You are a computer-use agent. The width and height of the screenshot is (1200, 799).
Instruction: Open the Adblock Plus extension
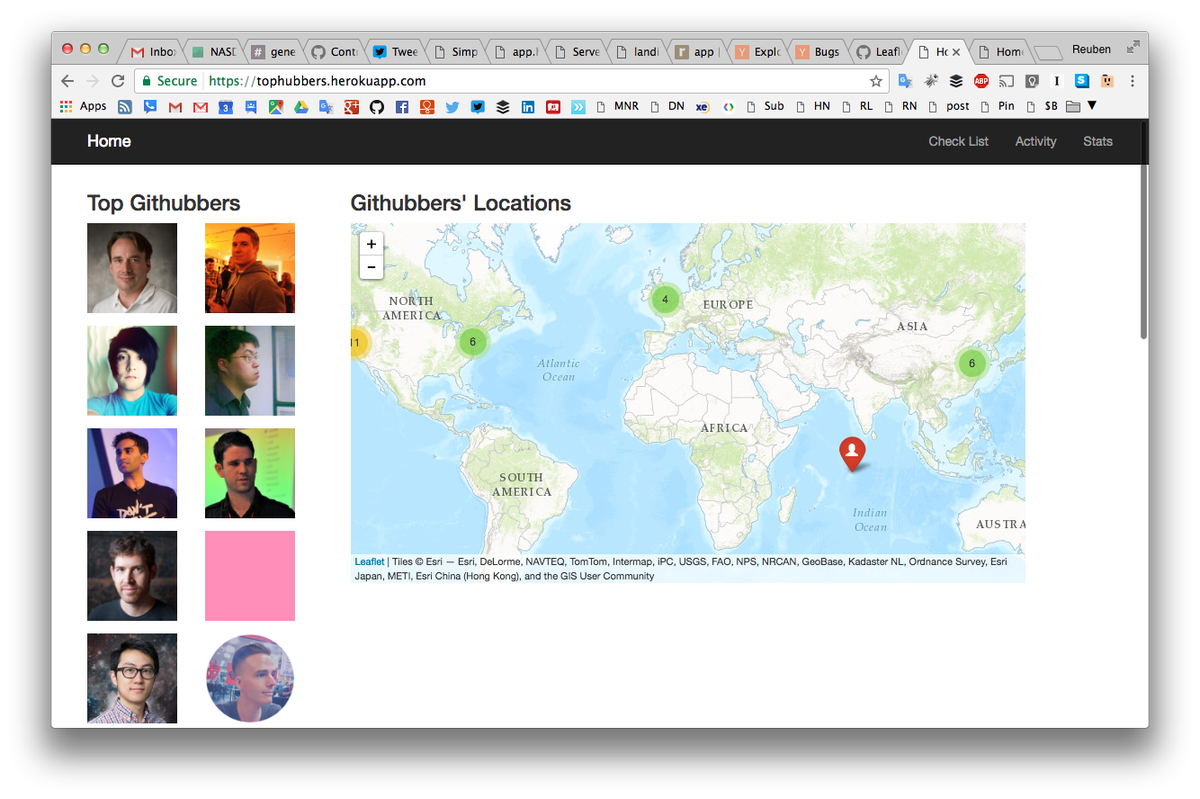tap(982, 81)
